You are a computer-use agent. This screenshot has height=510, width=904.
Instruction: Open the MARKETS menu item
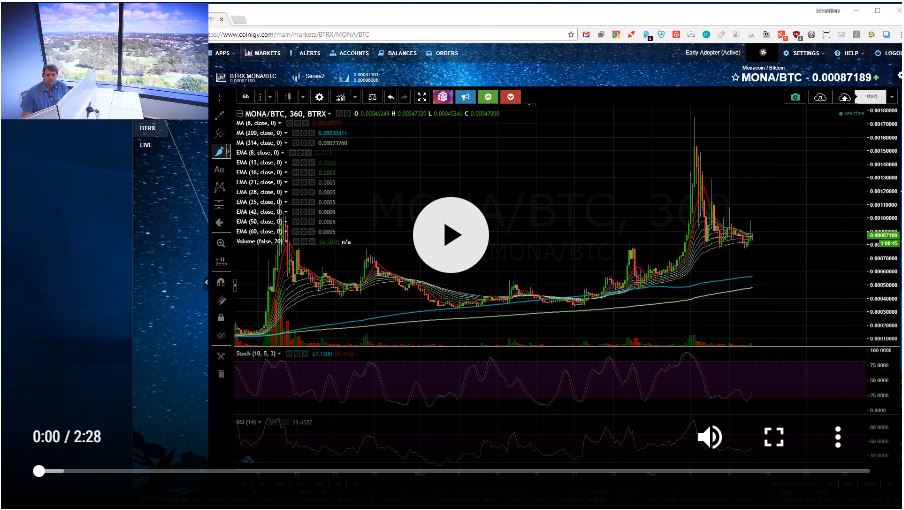262,53
